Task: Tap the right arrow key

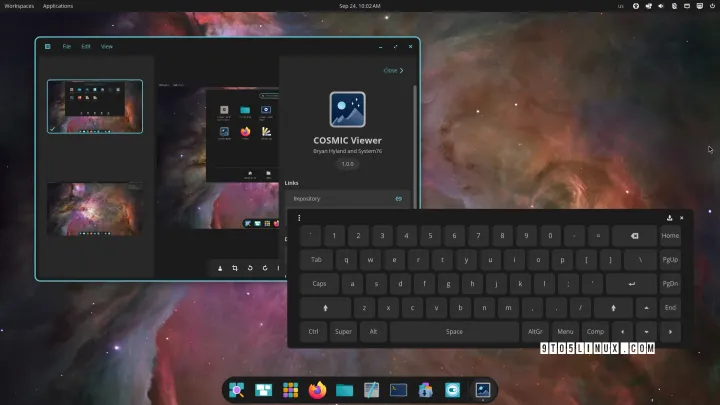Action: (x=670, y=332)
